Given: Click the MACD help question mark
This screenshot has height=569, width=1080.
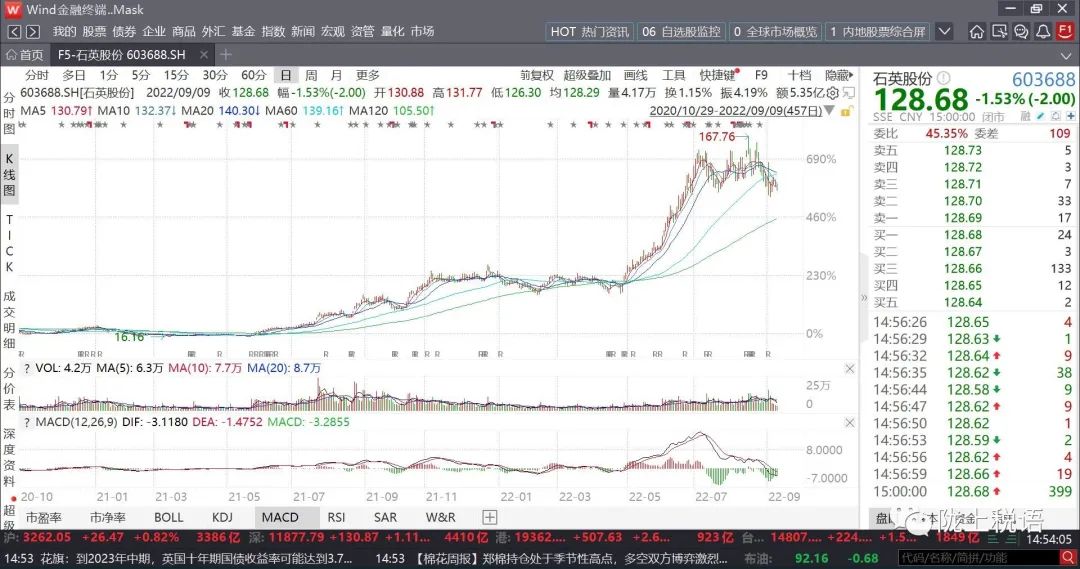Looking at the screenshot, I should [26, 422].
